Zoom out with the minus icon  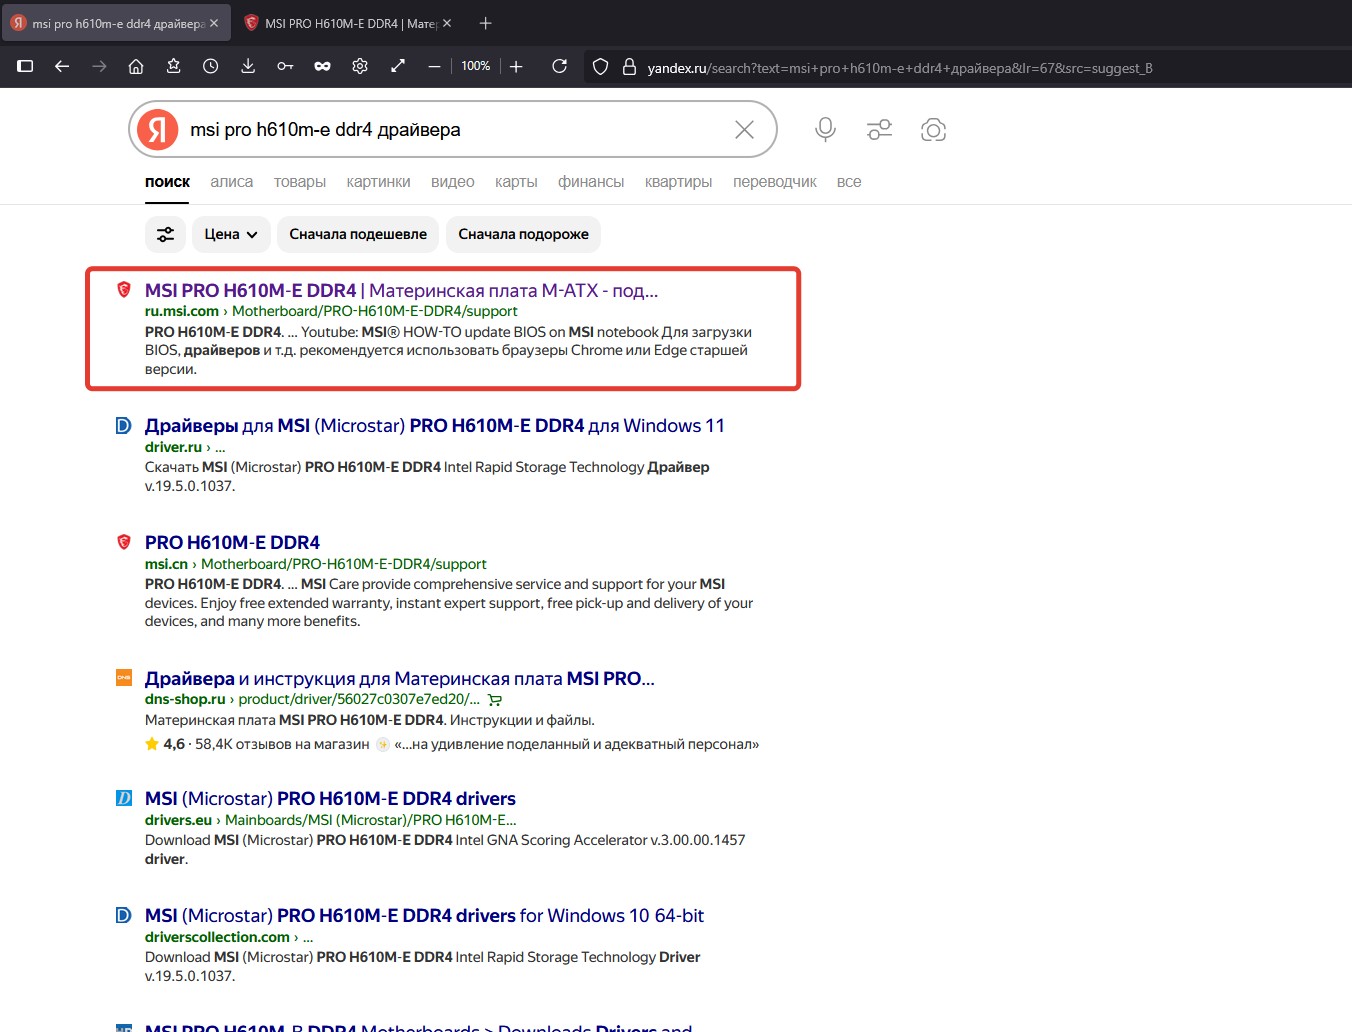[434, 66]
